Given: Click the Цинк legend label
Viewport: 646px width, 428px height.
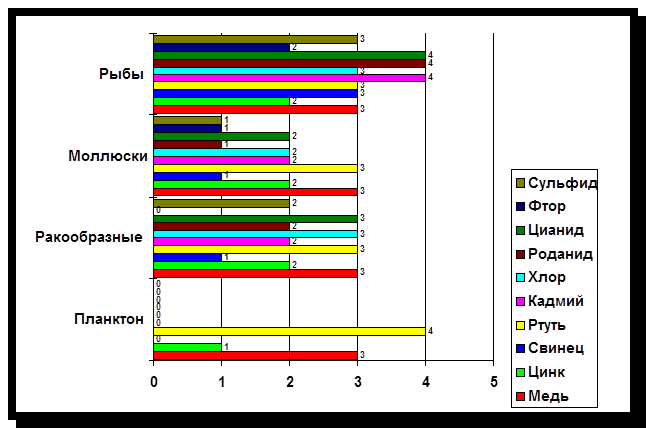Looking at the screenshot, I should [551, 371].
